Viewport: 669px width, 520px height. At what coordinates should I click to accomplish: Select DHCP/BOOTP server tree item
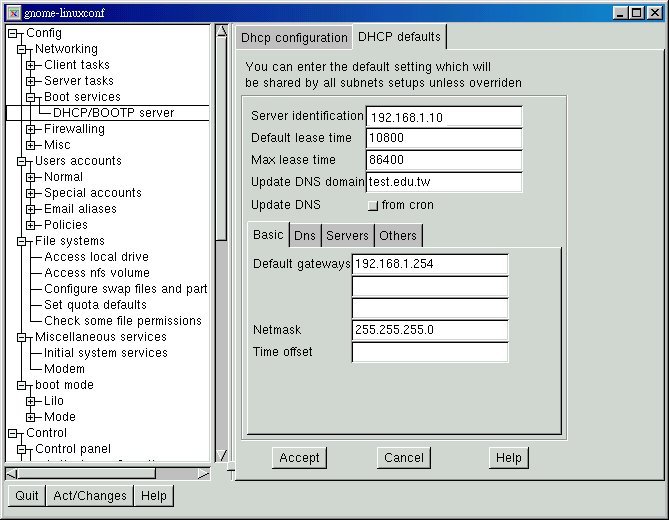coord(113,113)
